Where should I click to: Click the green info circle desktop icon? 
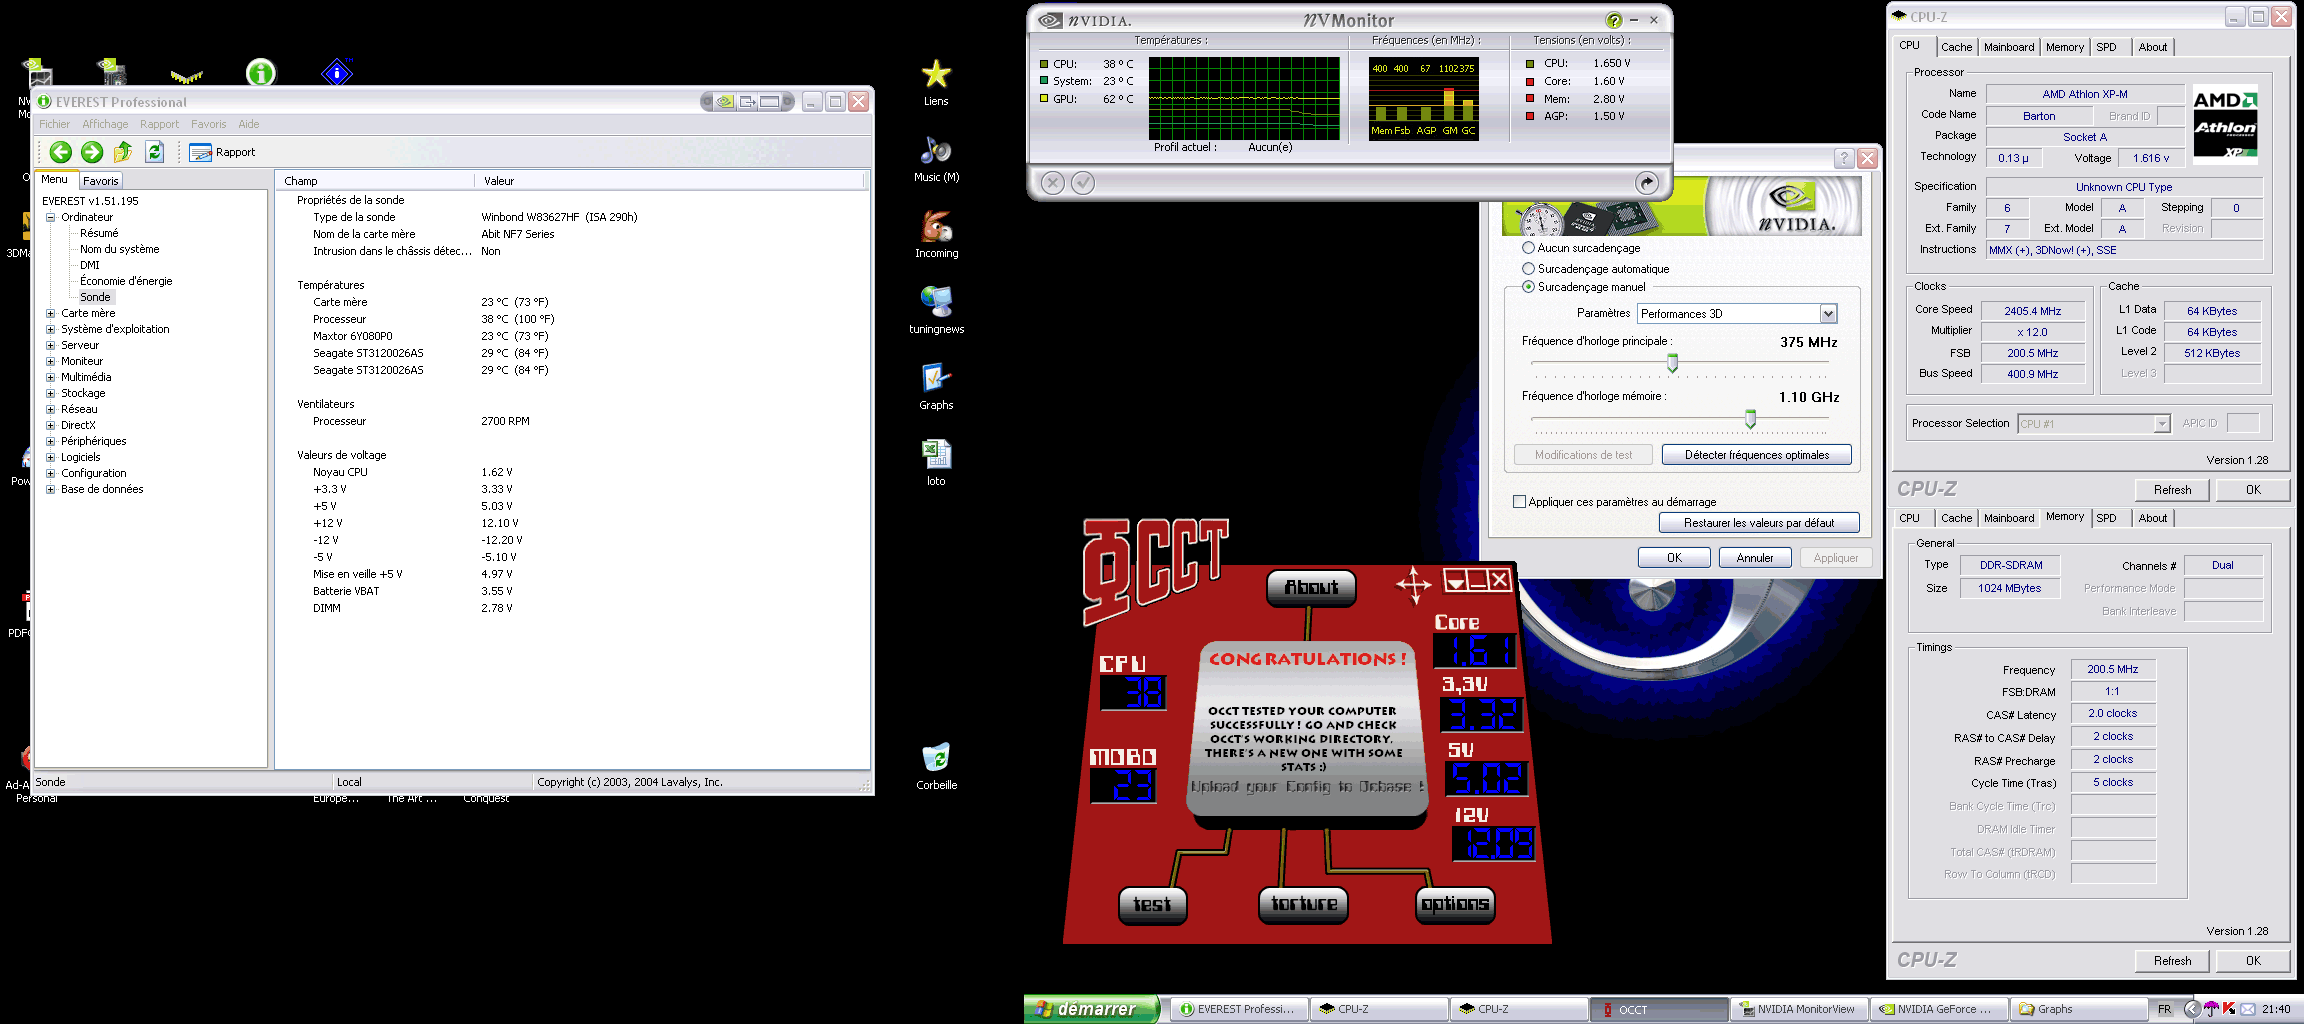(x=261, y=72)
